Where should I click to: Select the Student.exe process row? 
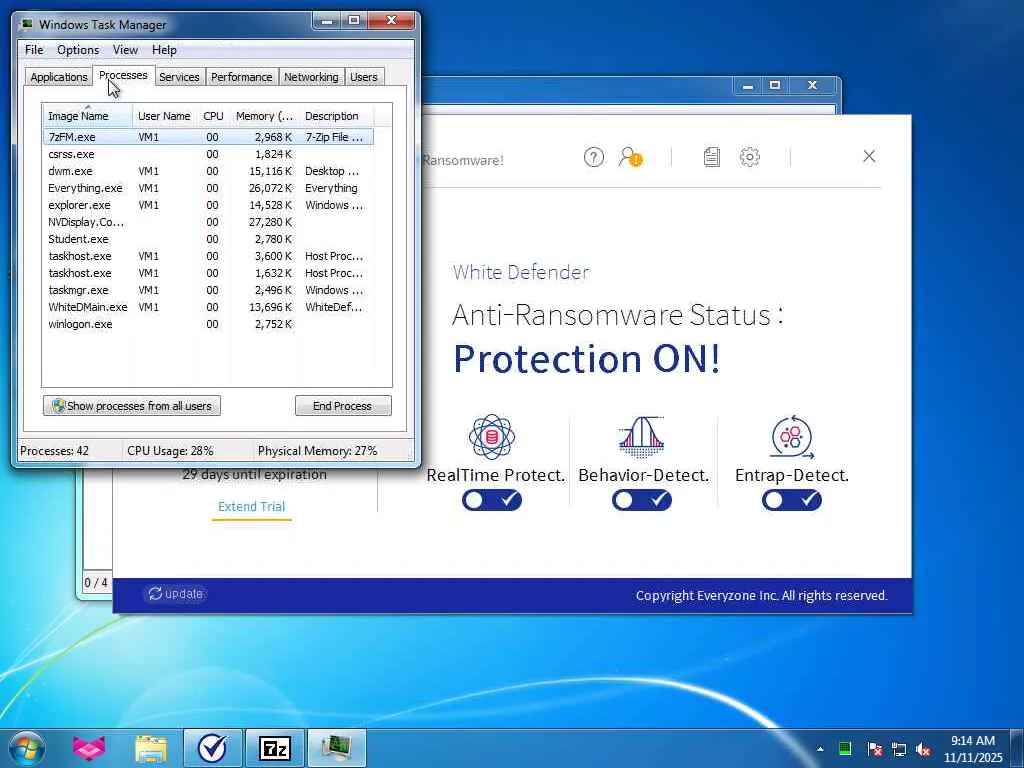click(x=208, y=239)
